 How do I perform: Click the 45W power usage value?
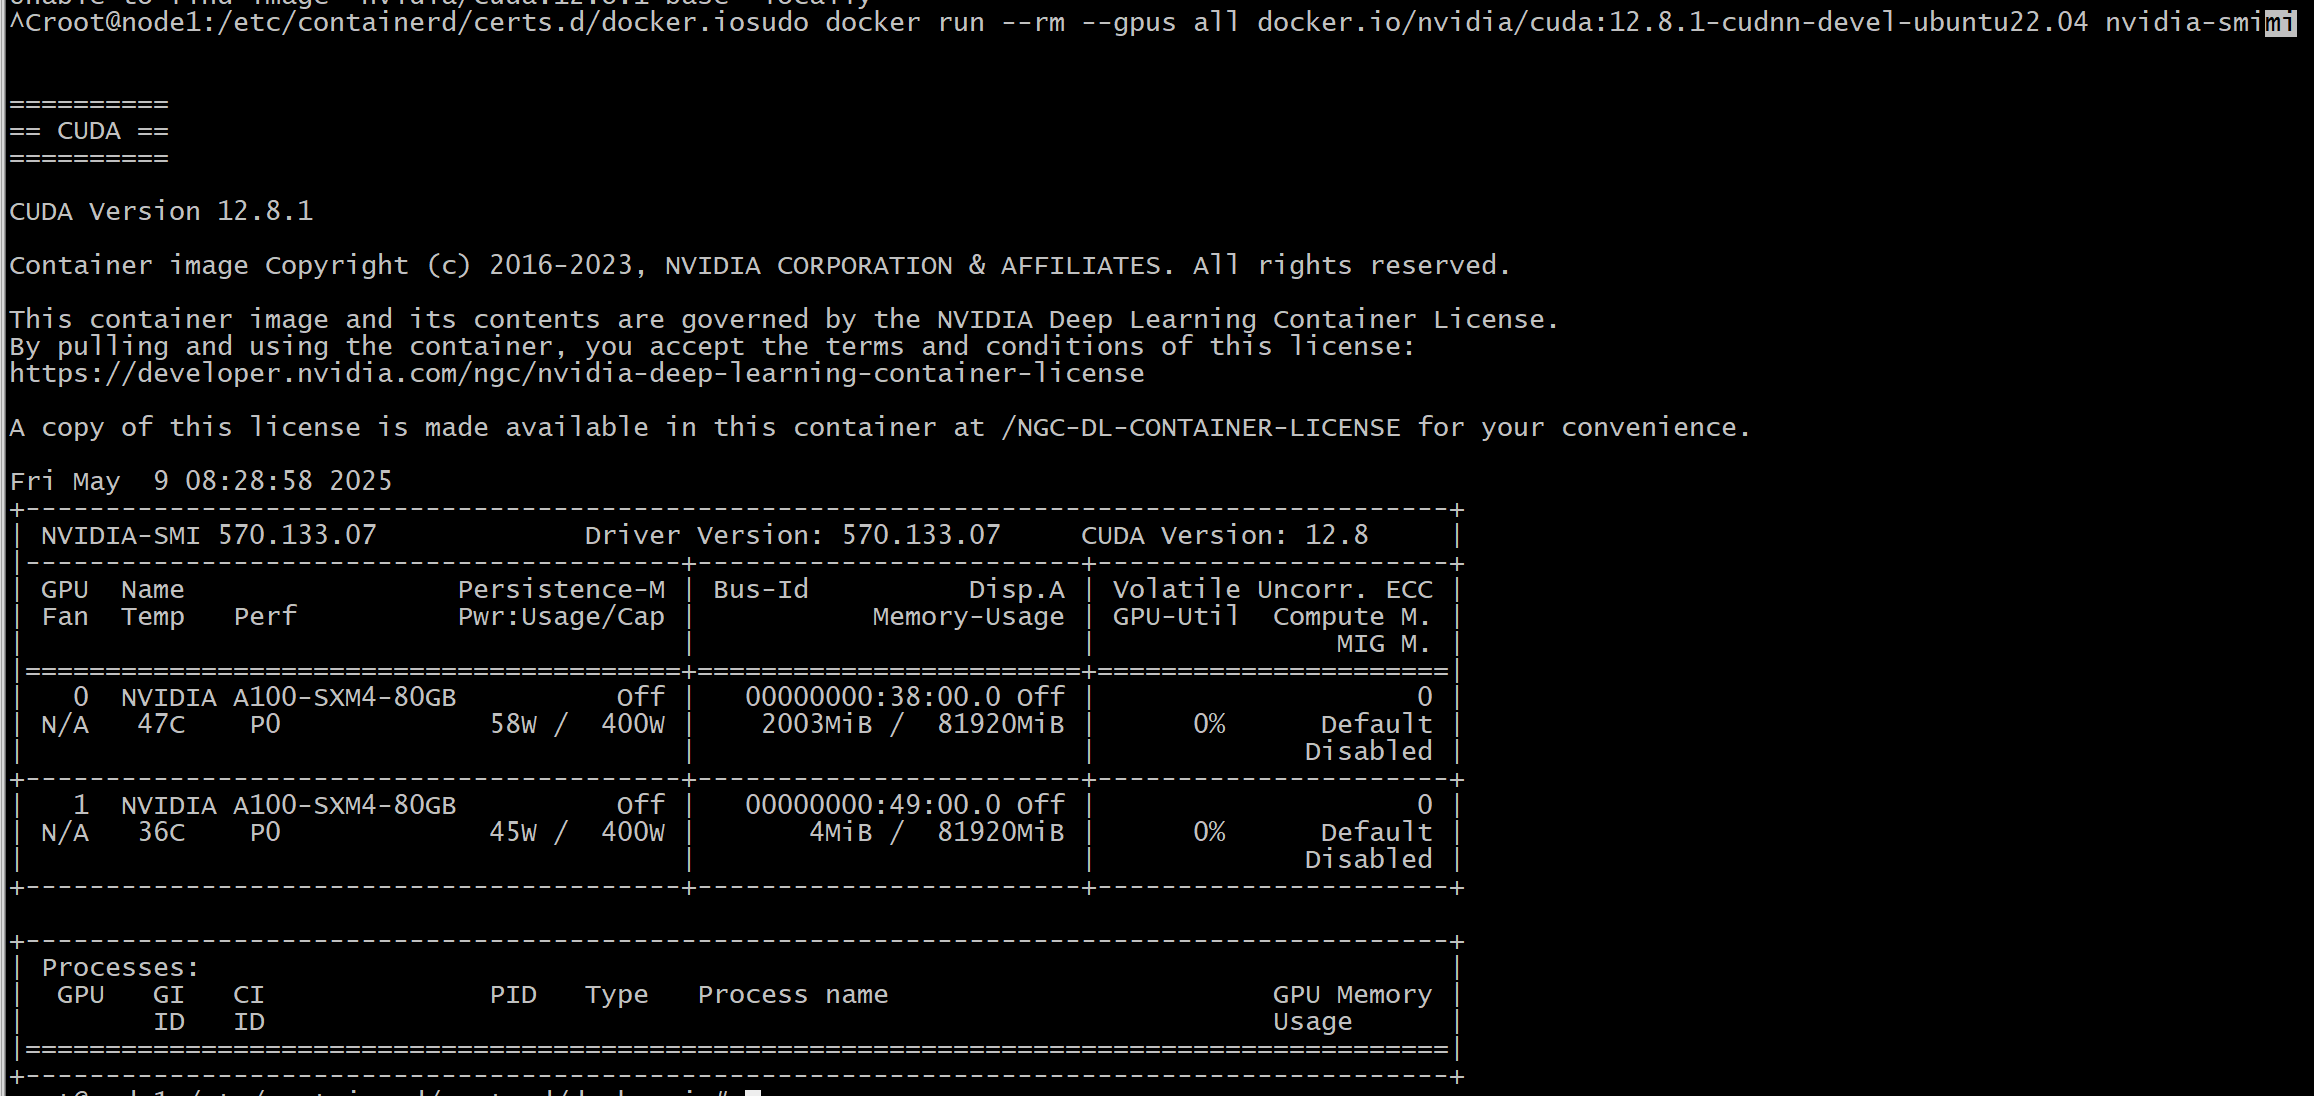pyautogui.click(x=513, y=832)
